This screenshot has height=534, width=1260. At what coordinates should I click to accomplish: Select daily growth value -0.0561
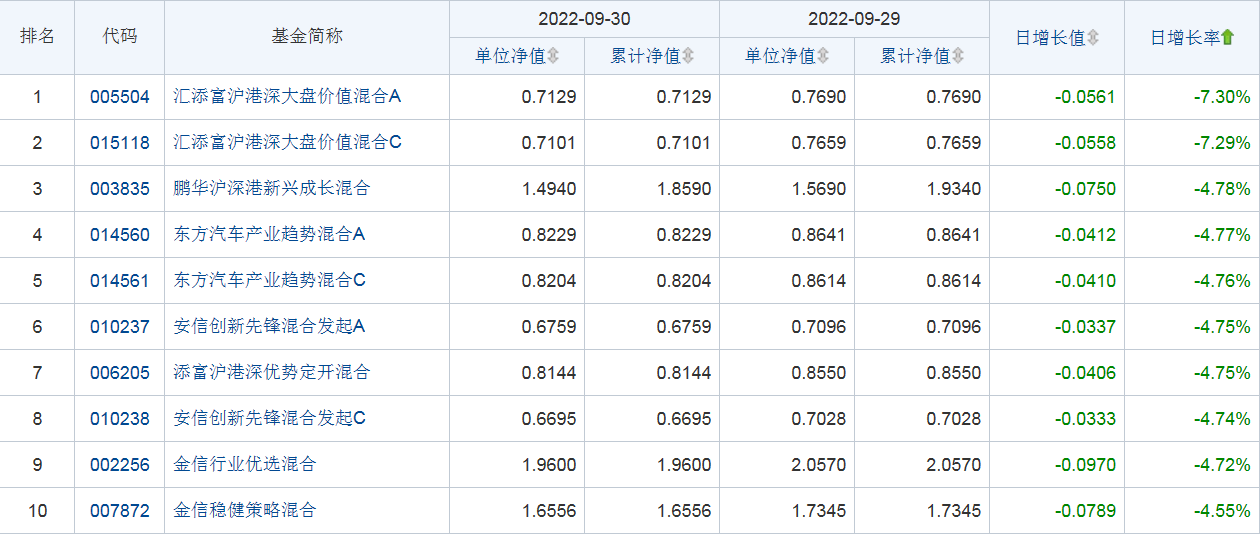(1085, 97)
